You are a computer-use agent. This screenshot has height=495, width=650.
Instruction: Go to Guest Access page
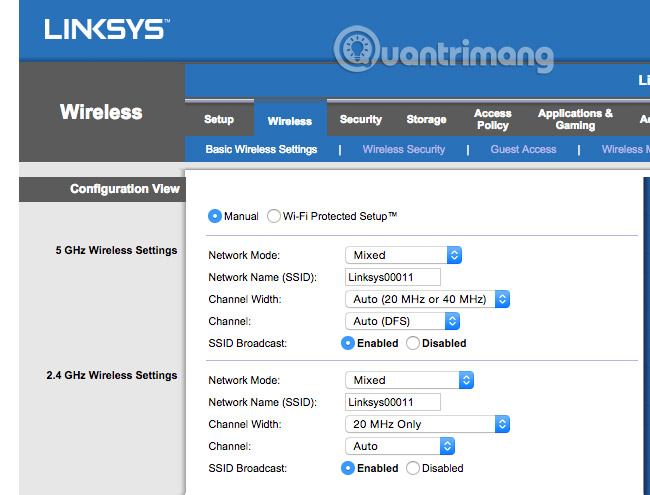(523, 149)
